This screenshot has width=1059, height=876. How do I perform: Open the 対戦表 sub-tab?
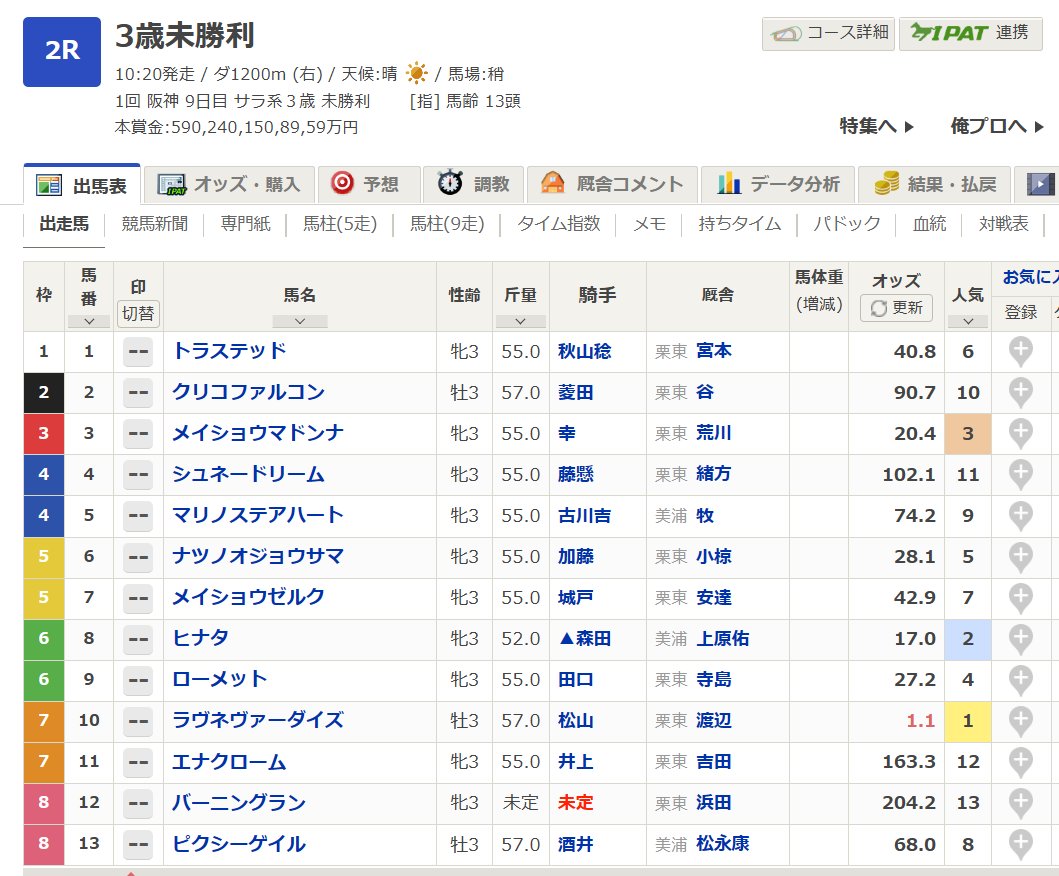(1004, 224)
